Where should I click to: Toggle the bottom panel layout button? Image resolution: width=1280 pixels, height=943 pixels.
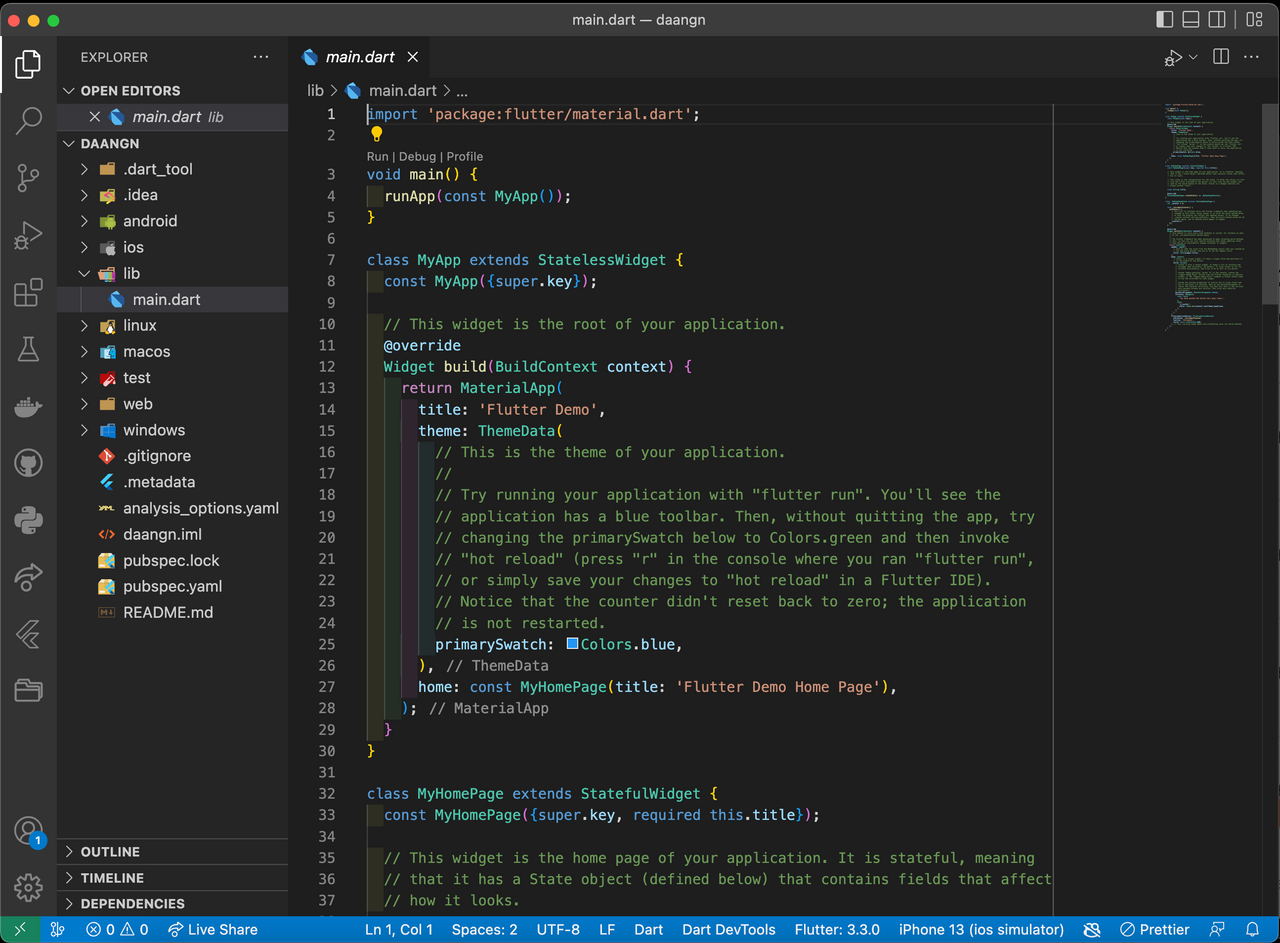[x=1191, y=20]
